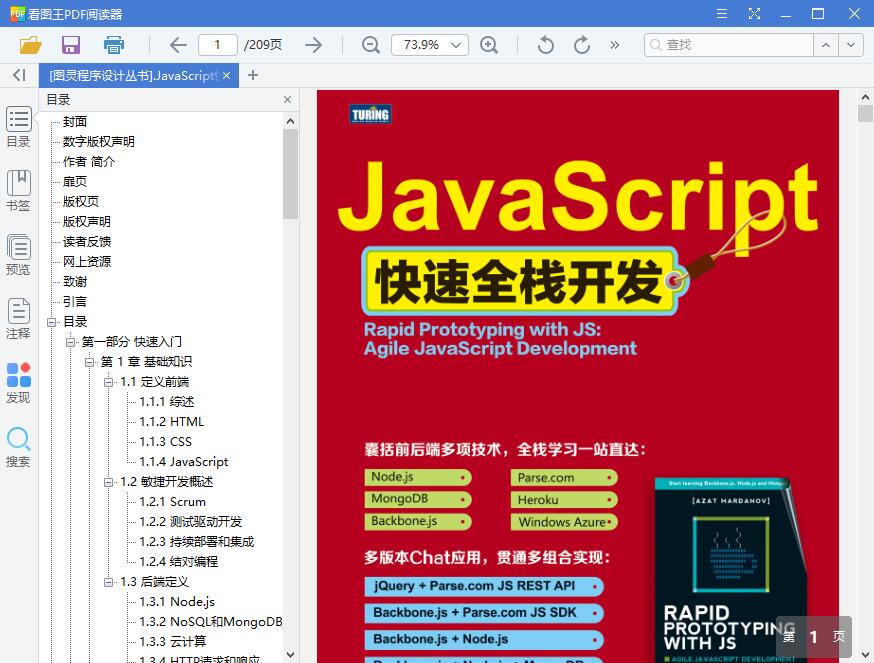874x663 pixels.
Task: Select 1.1.1 综述 outline entry
Action: click(x=167, y=401)
